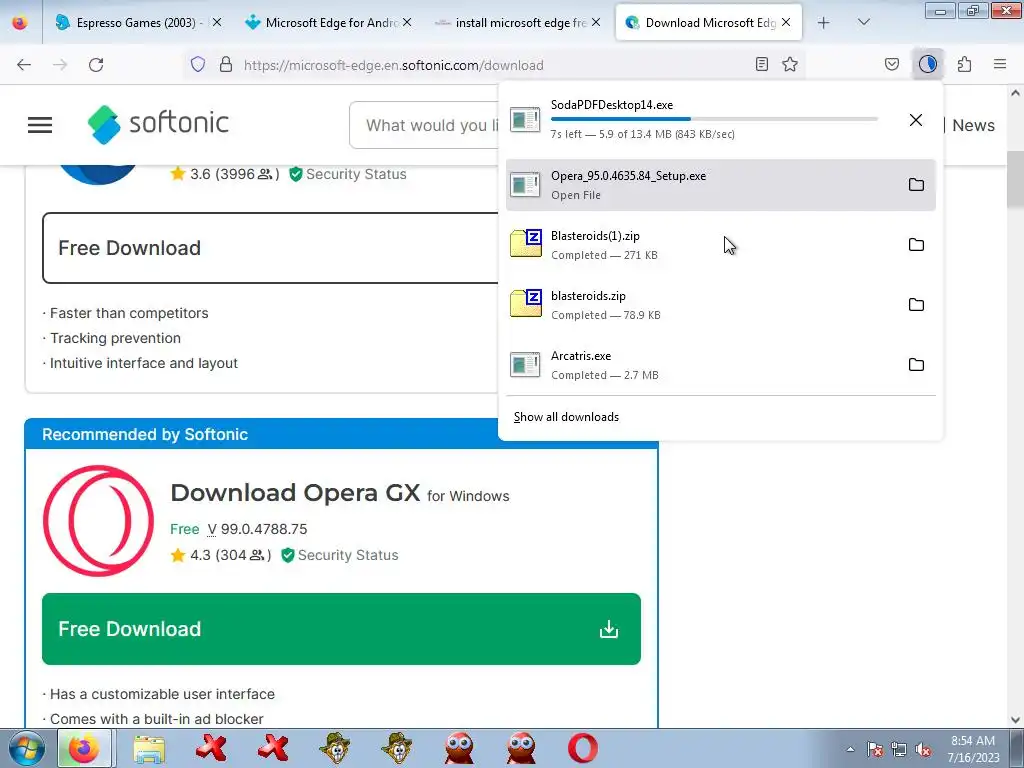Show Arcatris.exe in folder
Viewport: 1024px width, 768px height.
(x=916, y=365)
